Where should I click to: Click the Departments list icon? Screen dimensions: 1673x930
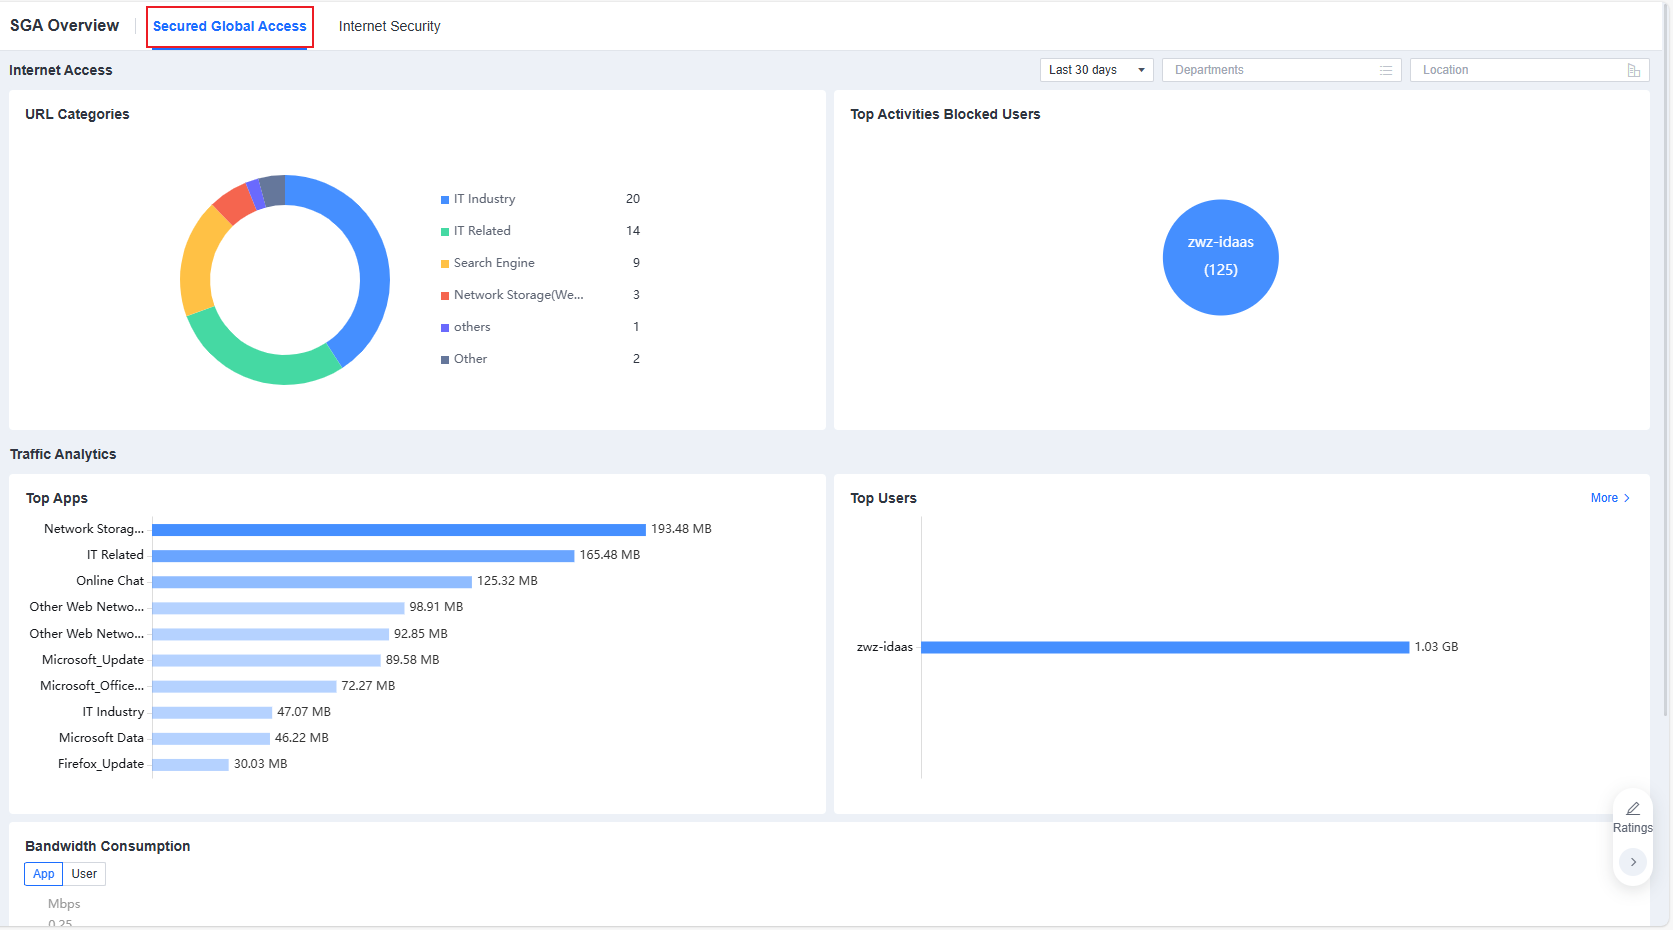1386,70
